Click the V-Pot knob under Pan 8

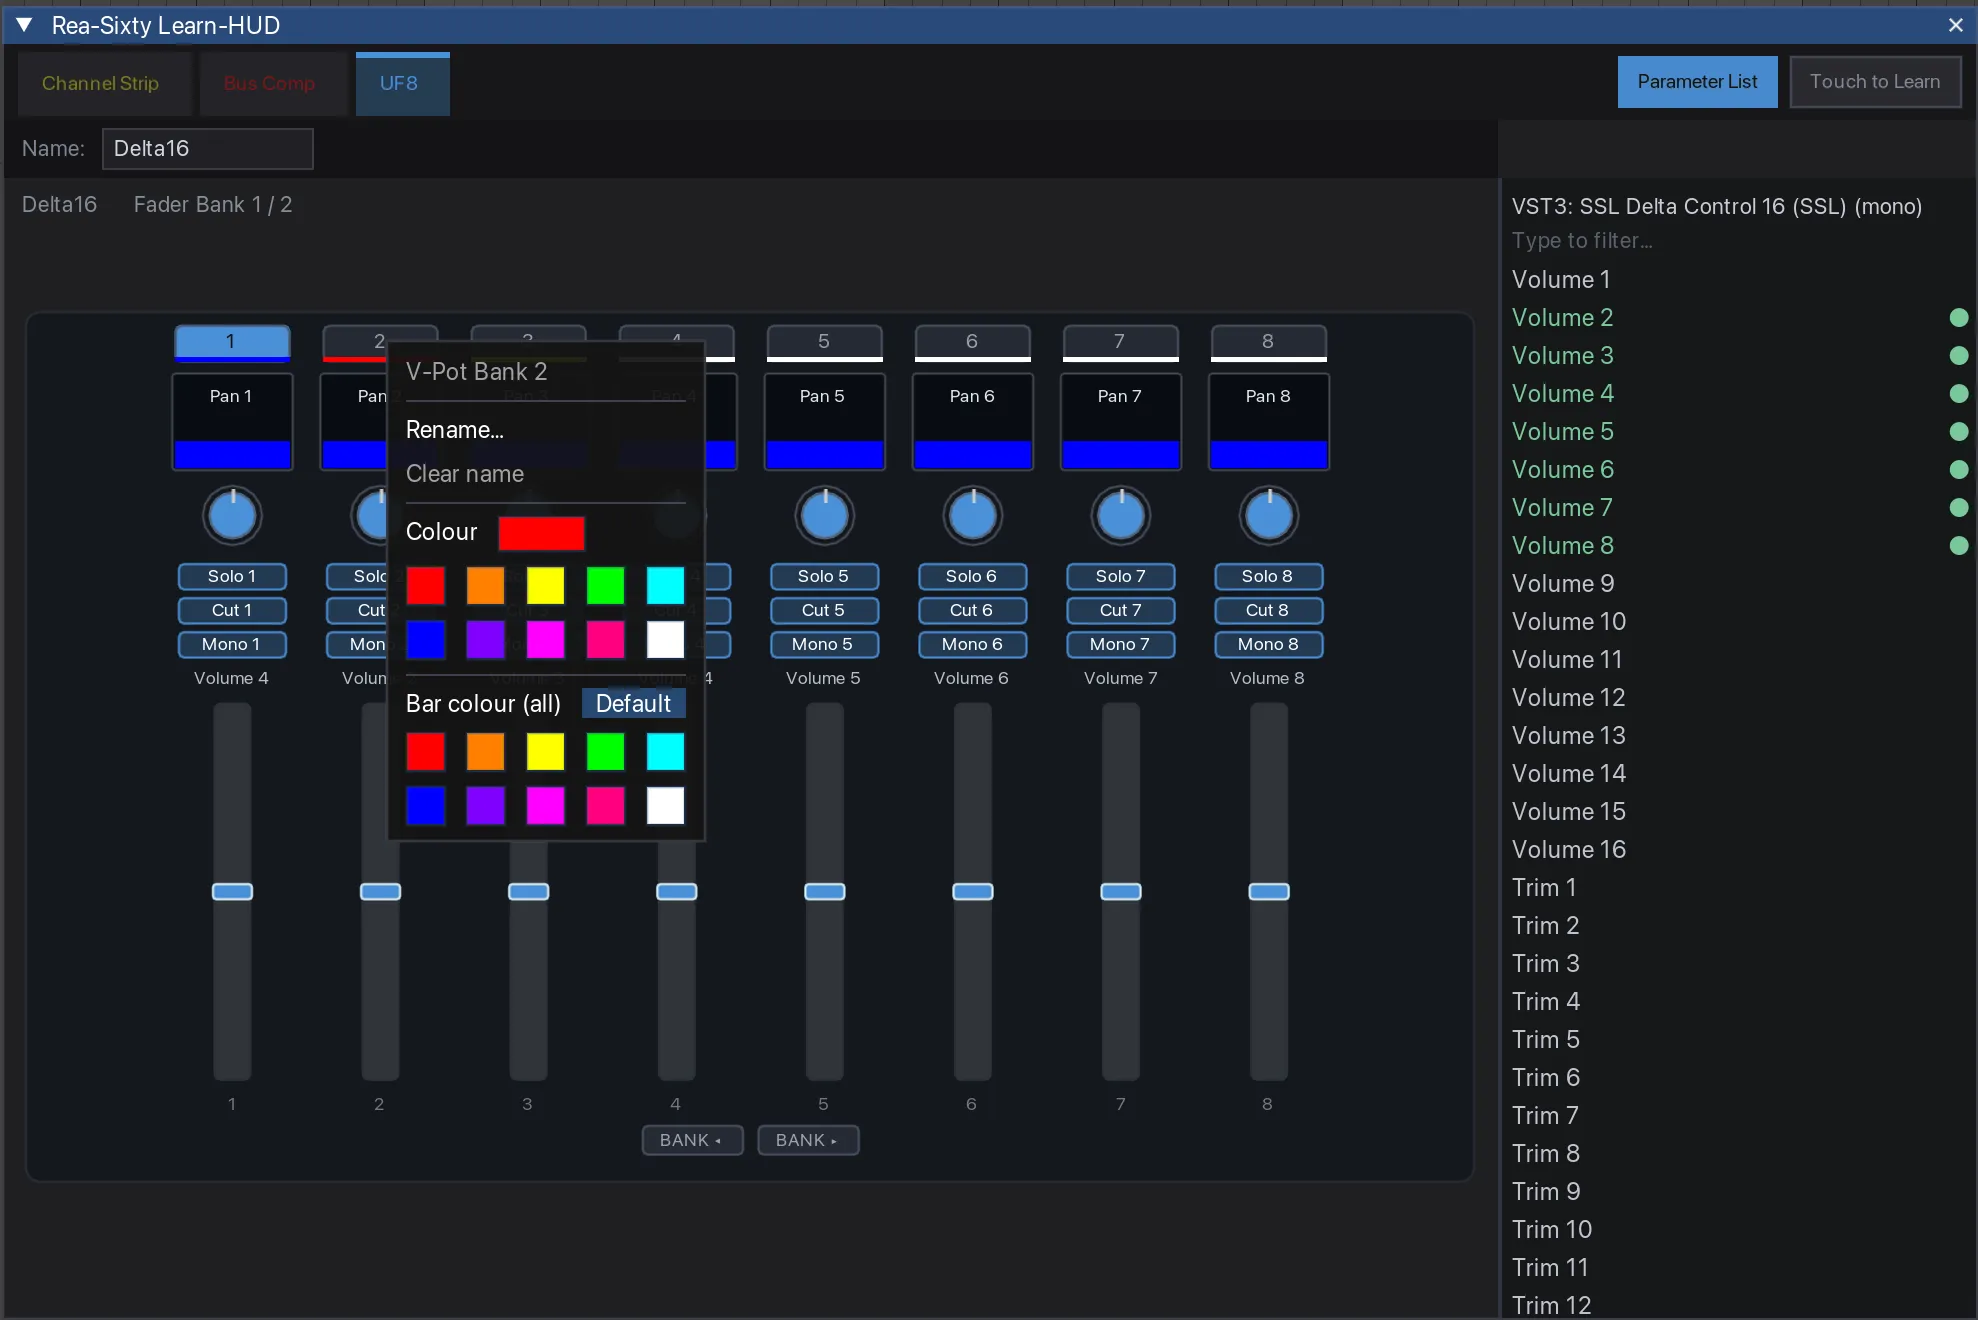click(1268, 516)
